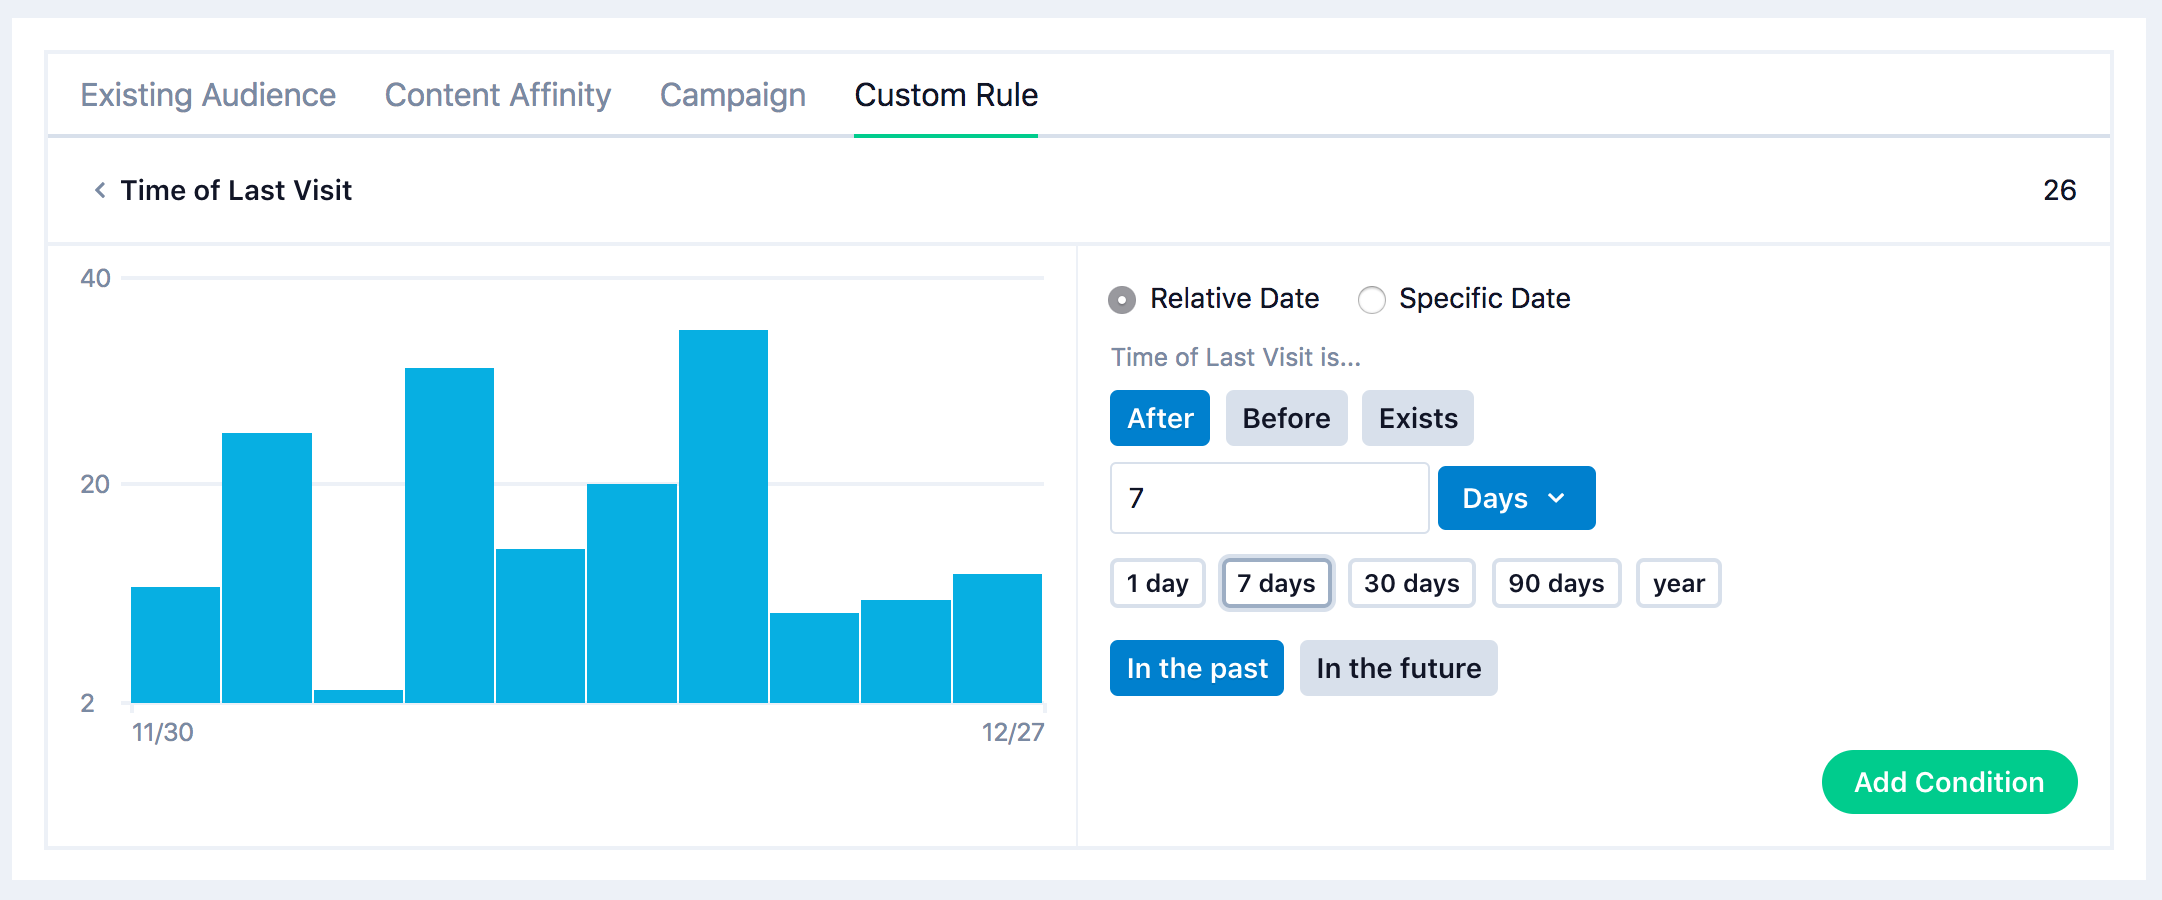This screenshot has height=900, width=2162.
Task: Set the 30 days preset
Action: click(x=1411, y=583)
